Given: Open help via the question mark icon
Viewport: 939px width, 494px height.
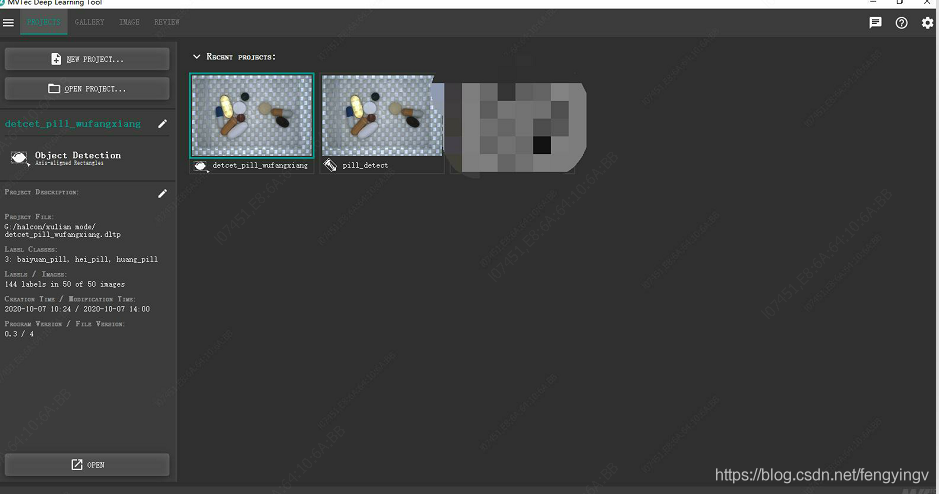Looking at the screenshot, I should tap(901, 22).
